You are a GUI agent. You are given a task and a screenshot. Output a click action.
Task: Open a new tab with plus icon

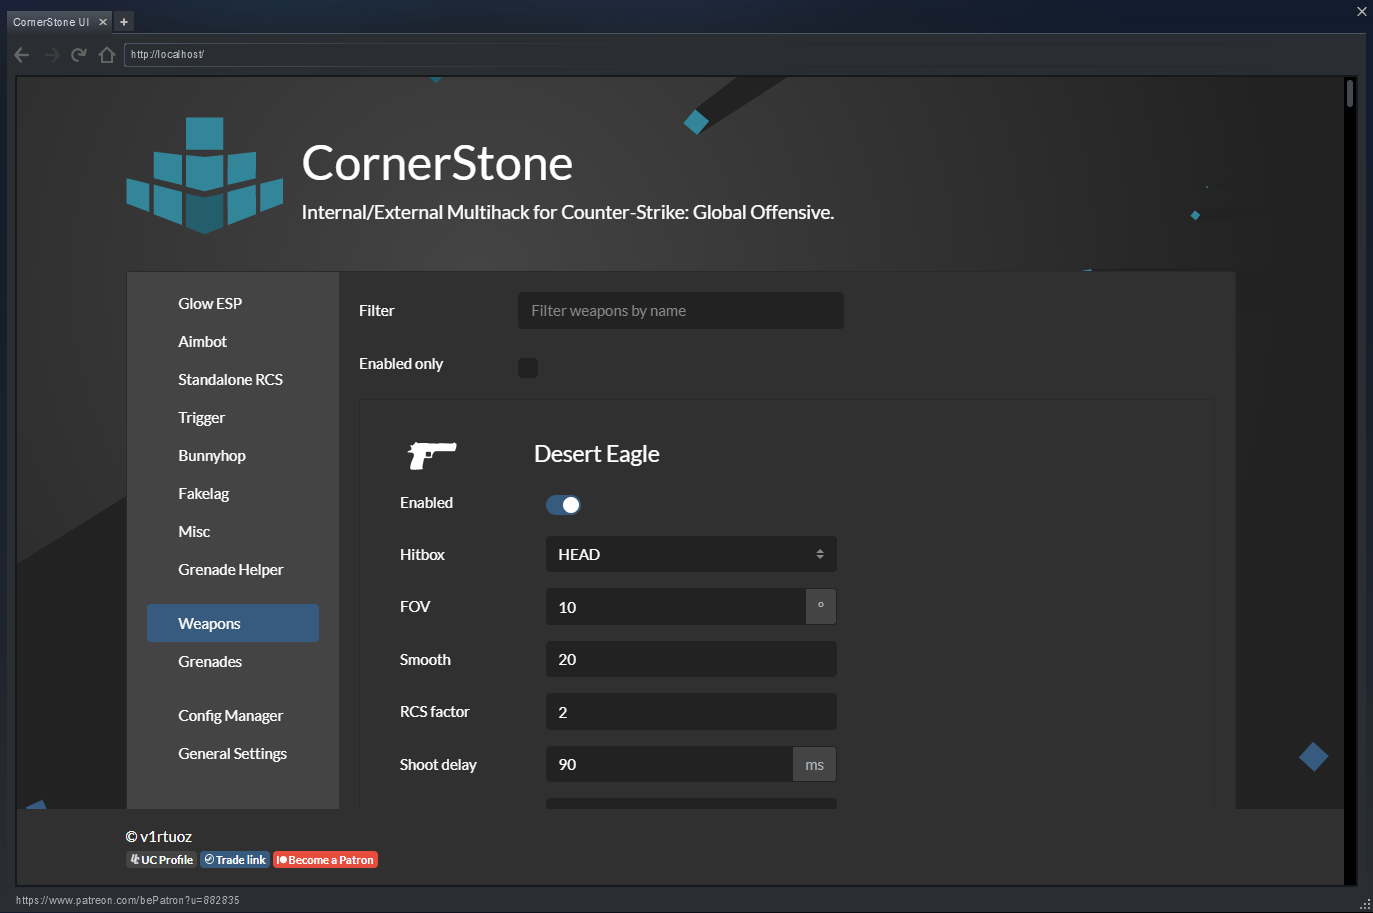[124, 22]
